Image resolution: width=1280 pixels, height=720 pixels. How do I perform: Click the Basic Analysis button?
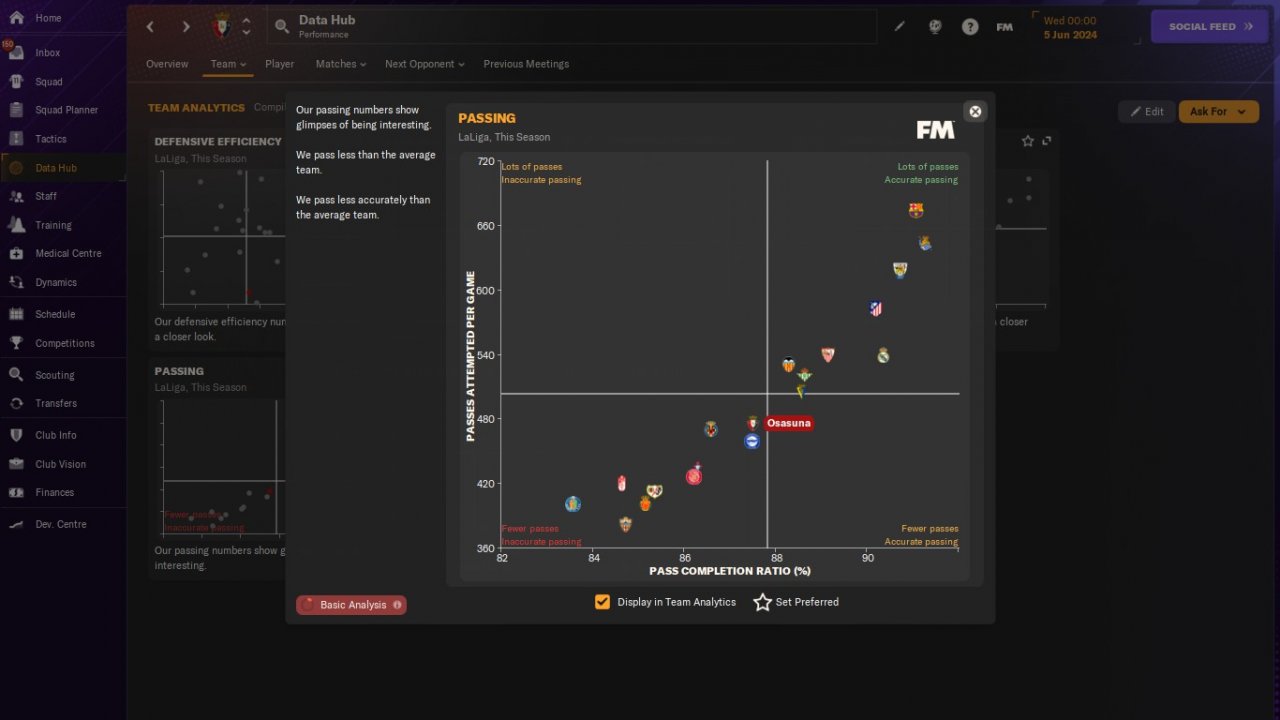click(351, 605)
